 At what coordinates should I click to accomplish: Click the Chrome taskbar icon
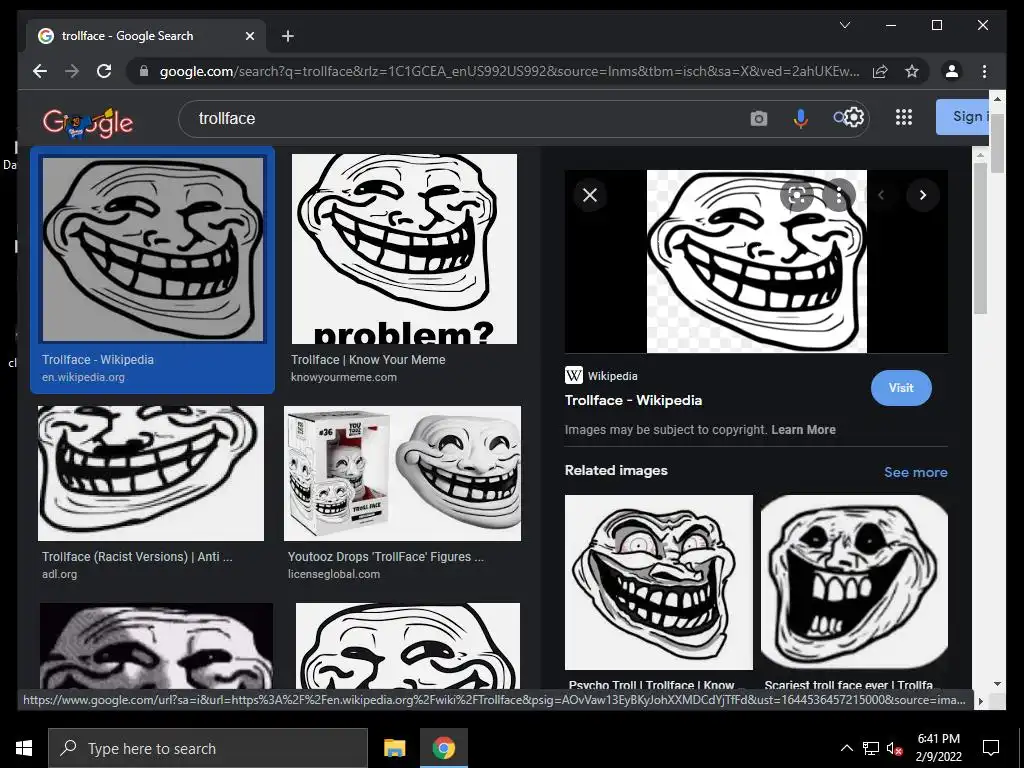click(x=443, y=748)
